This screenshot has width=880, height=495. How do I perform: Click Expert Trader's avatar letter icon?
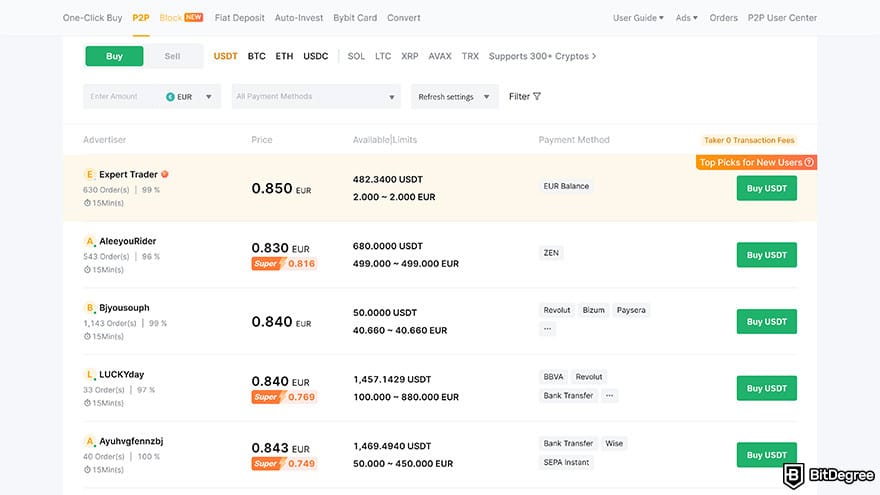pyautogui.click(x=89, y=175)
